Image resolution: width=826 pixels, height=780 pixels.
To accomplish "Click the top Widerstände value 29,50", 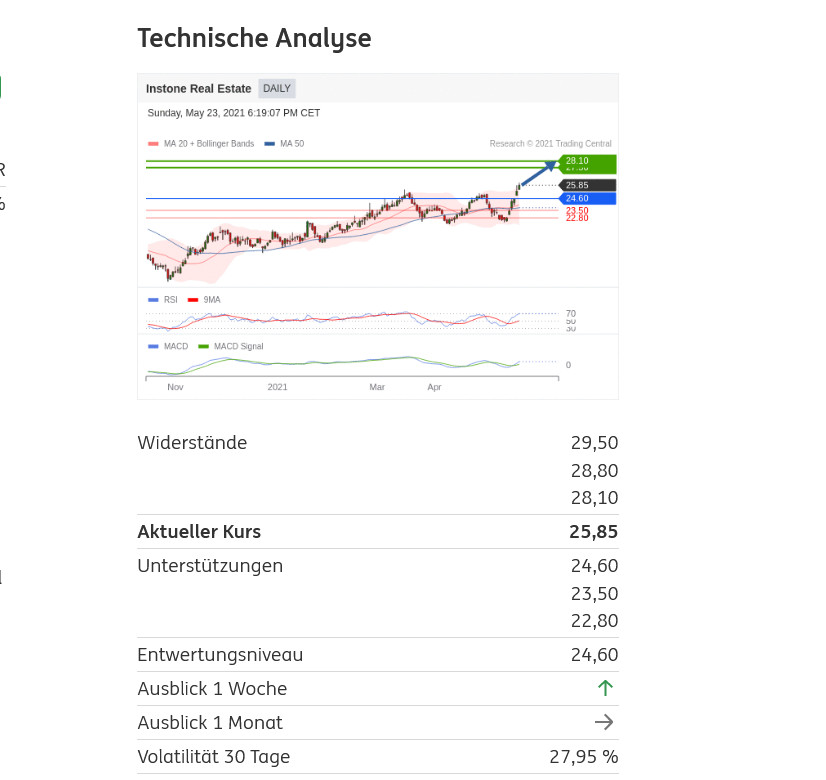I will 594,443.
